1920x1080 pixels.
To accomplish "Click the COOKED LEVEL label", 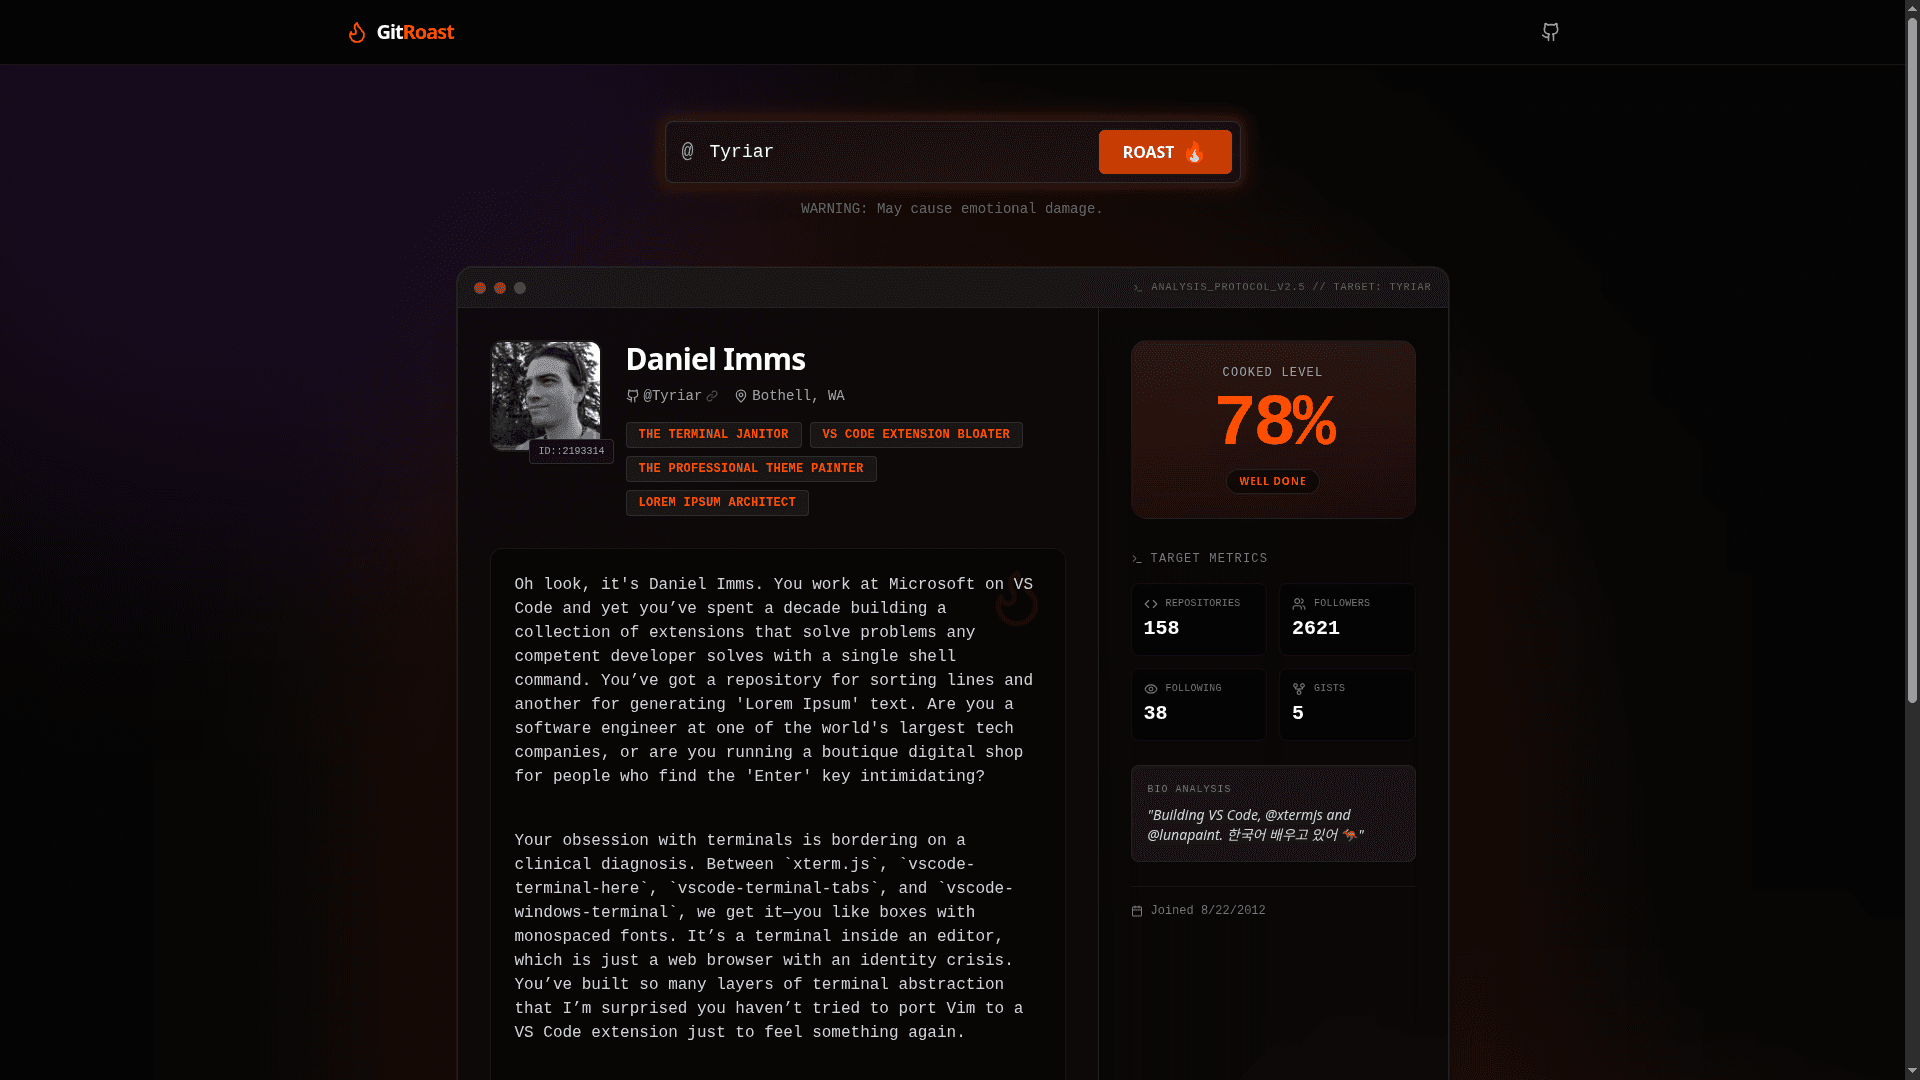I will point(1272,372).
